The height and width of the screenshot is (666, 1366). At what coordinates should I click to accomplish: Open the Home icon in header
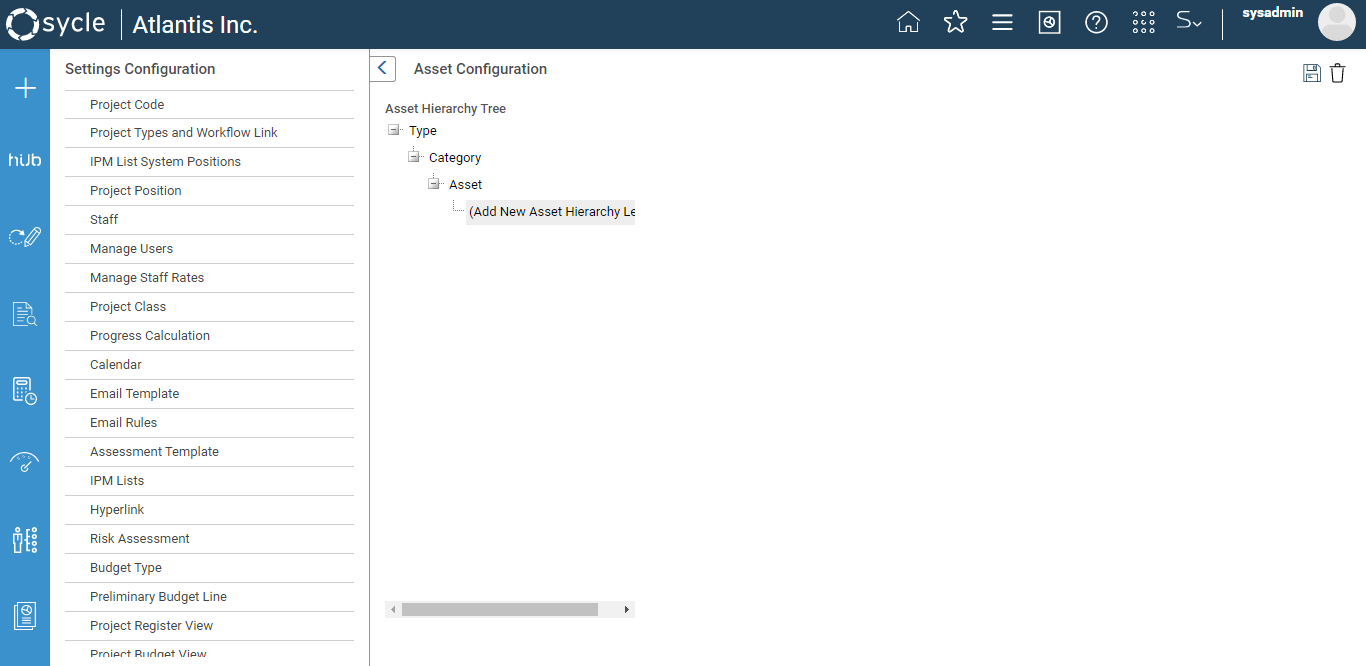tap(908, 22)
